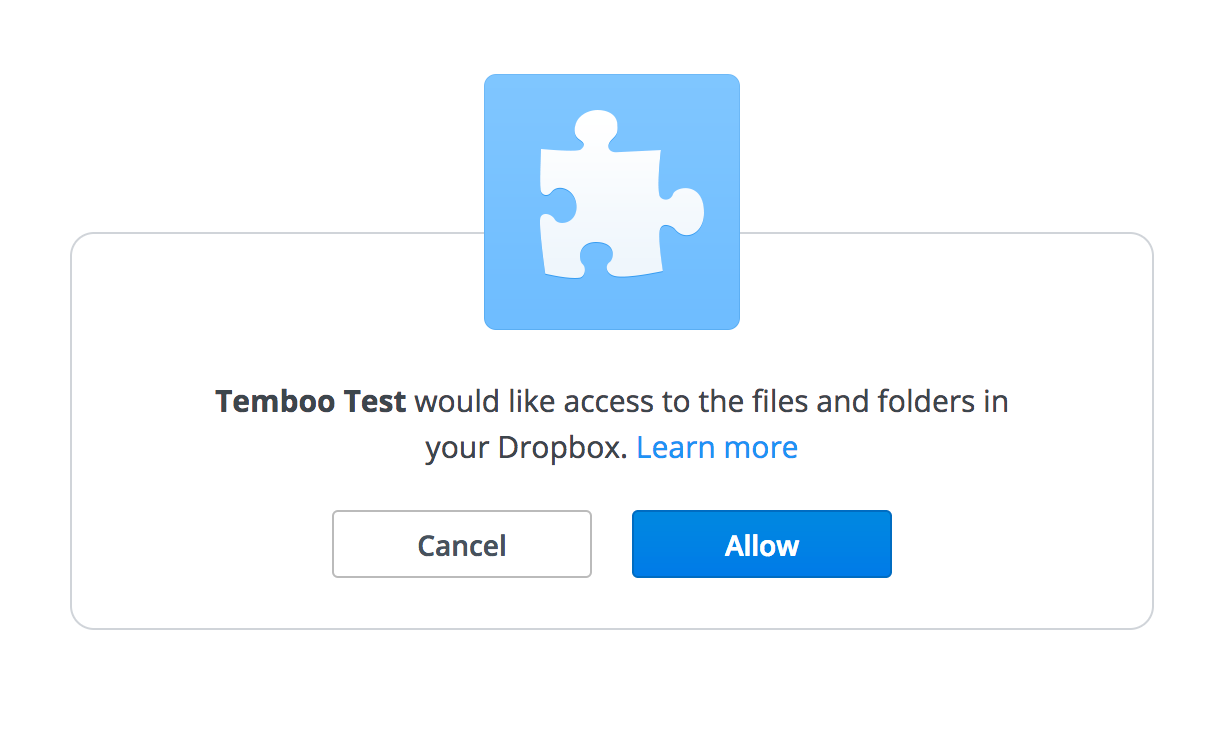
Task: Click empty space left of the Cancel button
Action: pyautogui.click(x=200, y=544)
